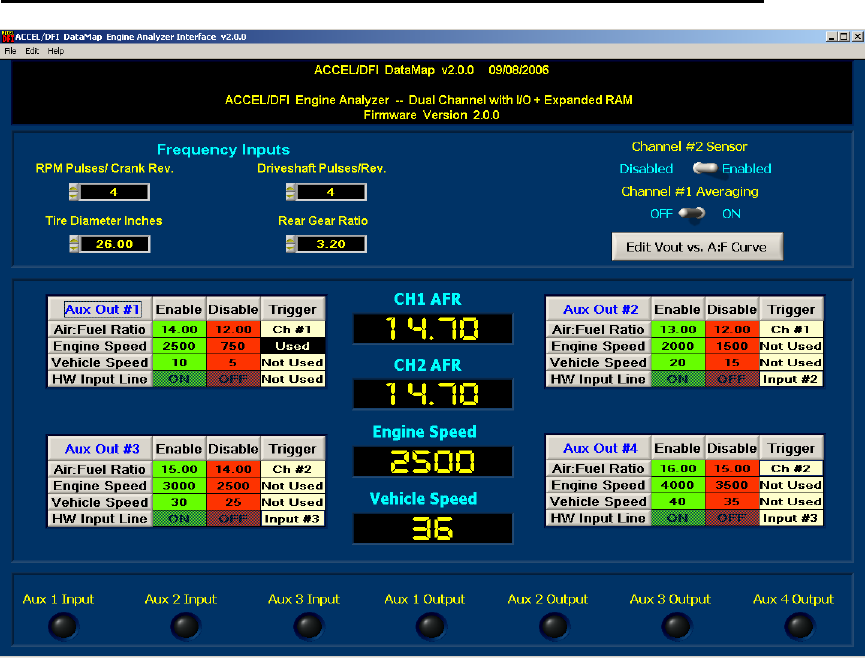
Task: Click Aux Out #1 HW Input Line OFF cell
Action: pyautogui.click(x=233, y=379)
